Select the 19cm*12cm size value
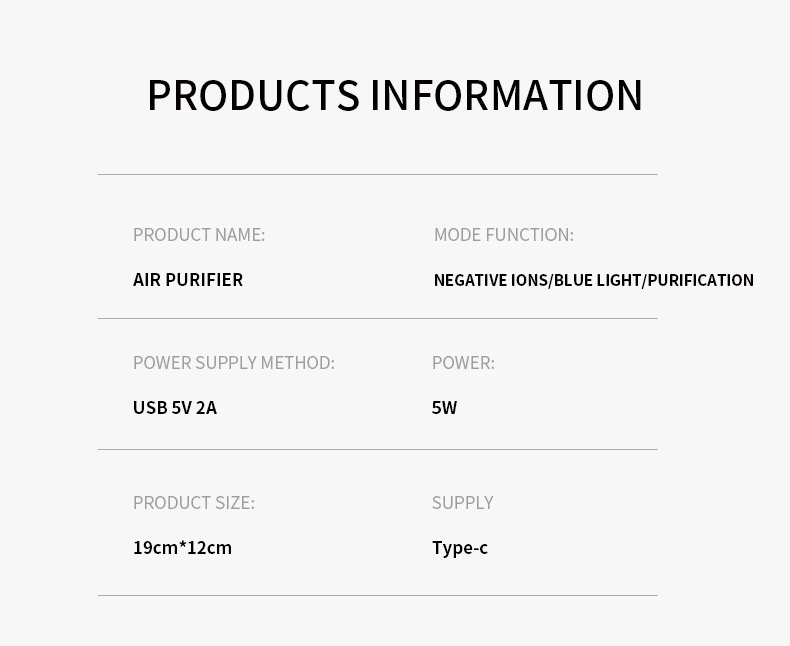Viewport: 790px width, 646px height. (x=182, y=548)
